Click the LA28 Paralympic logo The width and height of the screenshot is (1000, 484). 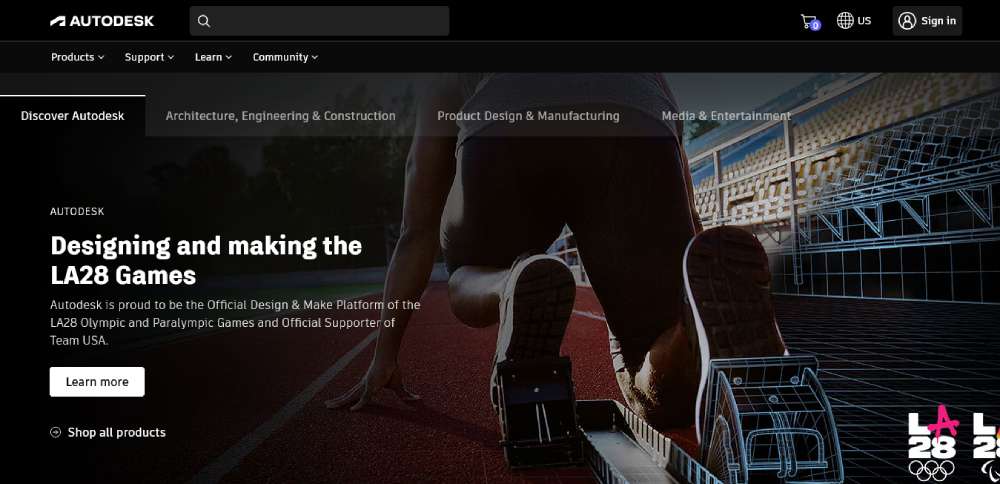987,444
